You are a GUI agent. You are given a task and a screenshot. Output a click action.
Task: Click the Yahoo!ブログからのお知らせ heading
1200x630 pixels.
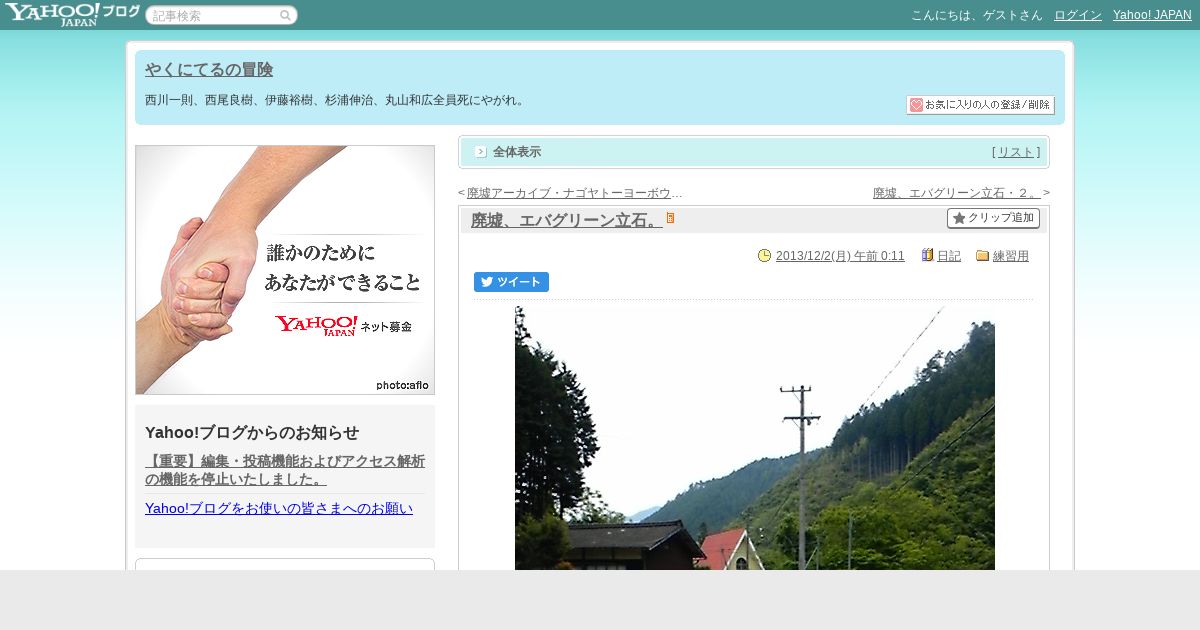click(252, 433)
